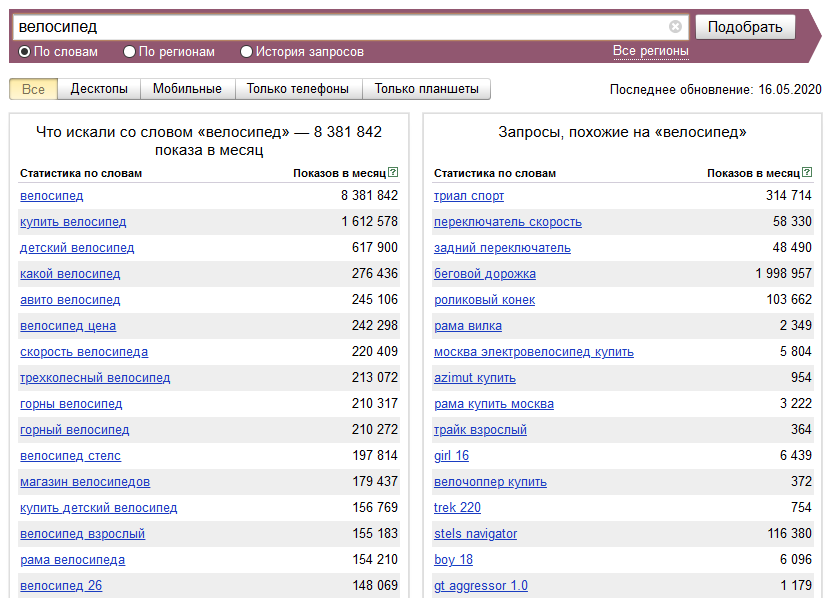Open statistics for купить велосипед
Screen dimensions: 829x598
73,222
